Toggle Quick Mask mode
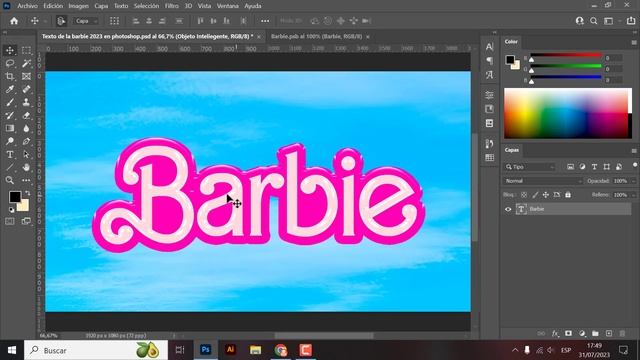Viewport: 640px width, 360px height. click(x=10, y=221)
